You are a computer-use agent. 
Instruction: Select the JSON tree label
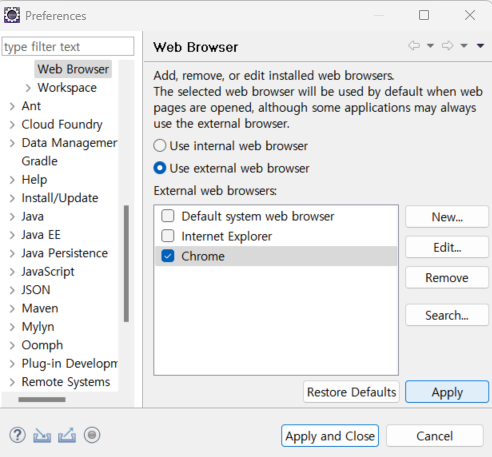(36, 290)
